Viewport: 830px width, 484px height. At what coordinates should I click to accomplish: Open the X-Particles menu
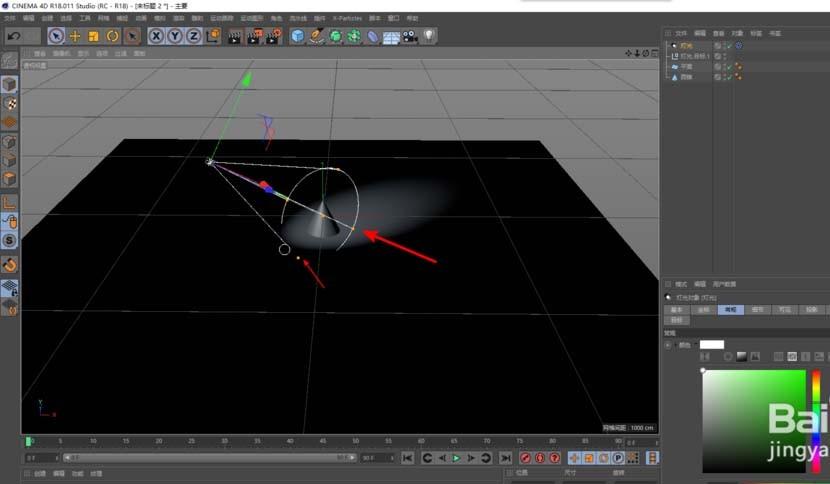coord(346,18)
